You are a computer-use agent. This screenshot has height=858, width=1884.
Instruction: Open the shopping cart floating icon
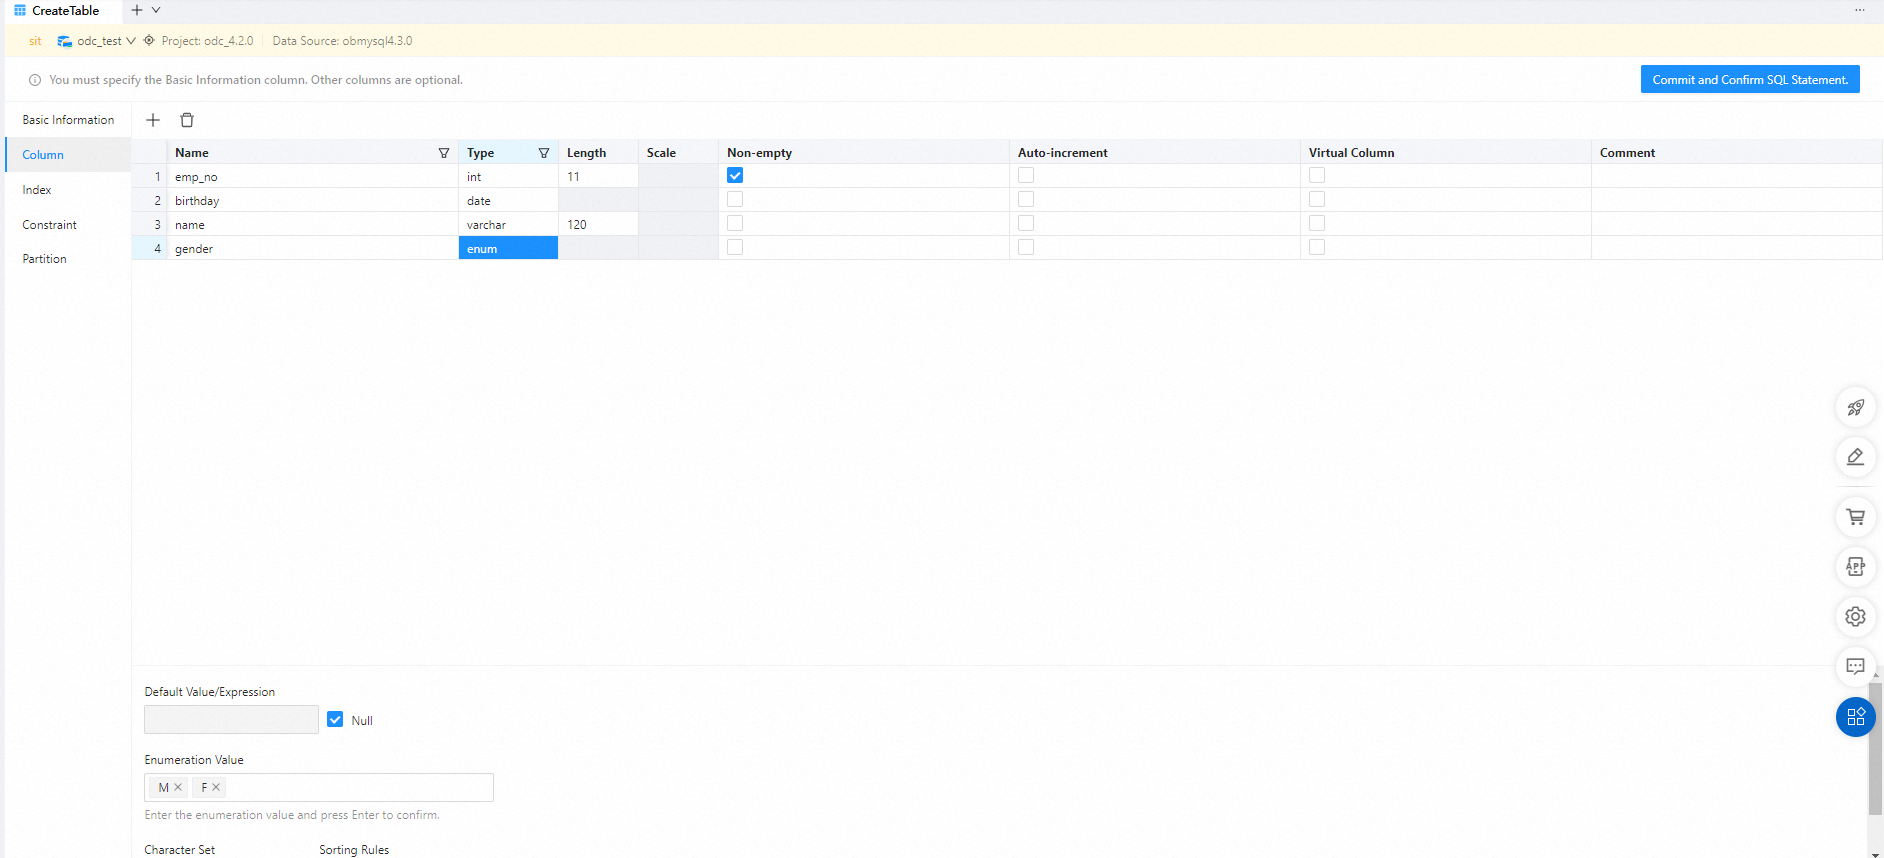(x=1856, y=517)
